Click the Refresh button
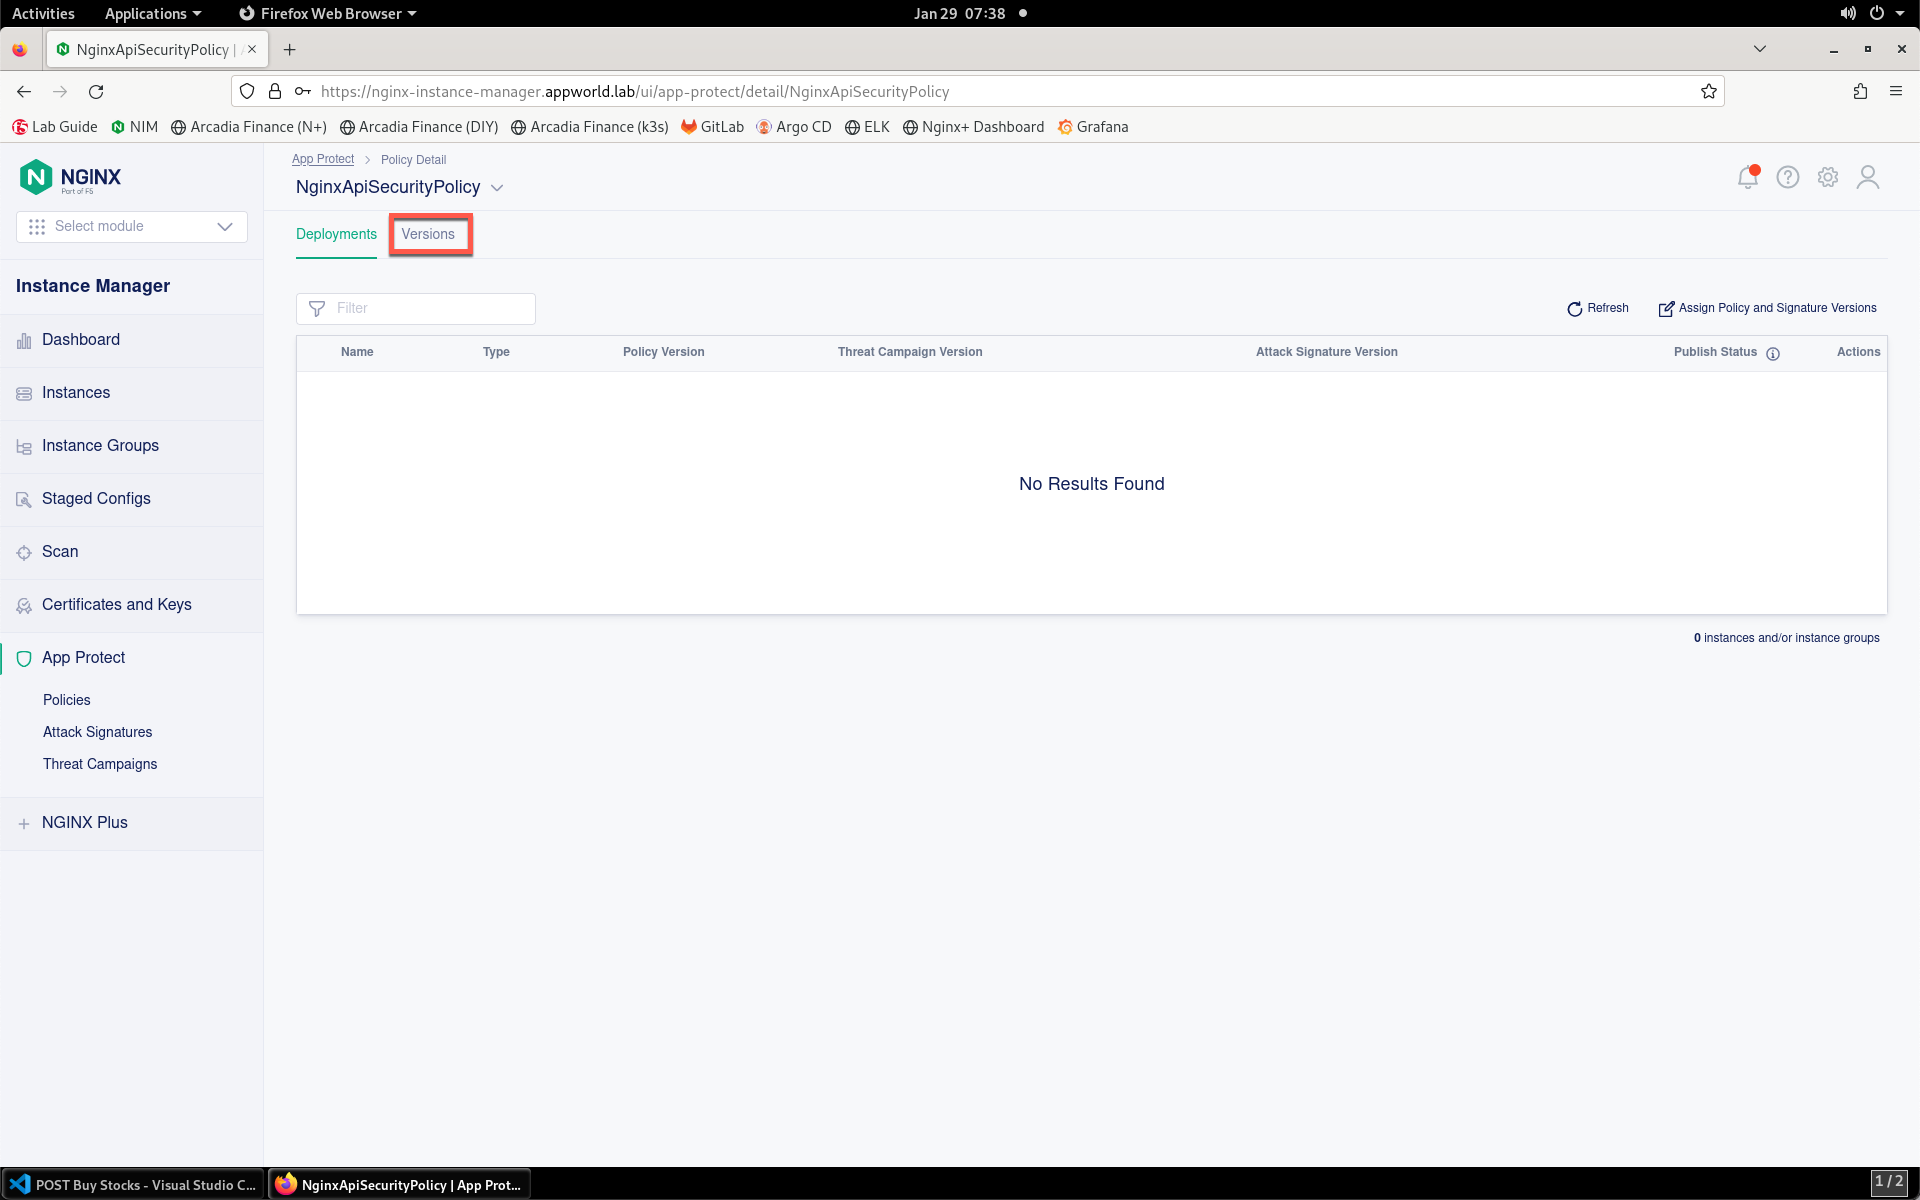This screenshot has height=1200, width=1920. click(x=1598, y=308)
